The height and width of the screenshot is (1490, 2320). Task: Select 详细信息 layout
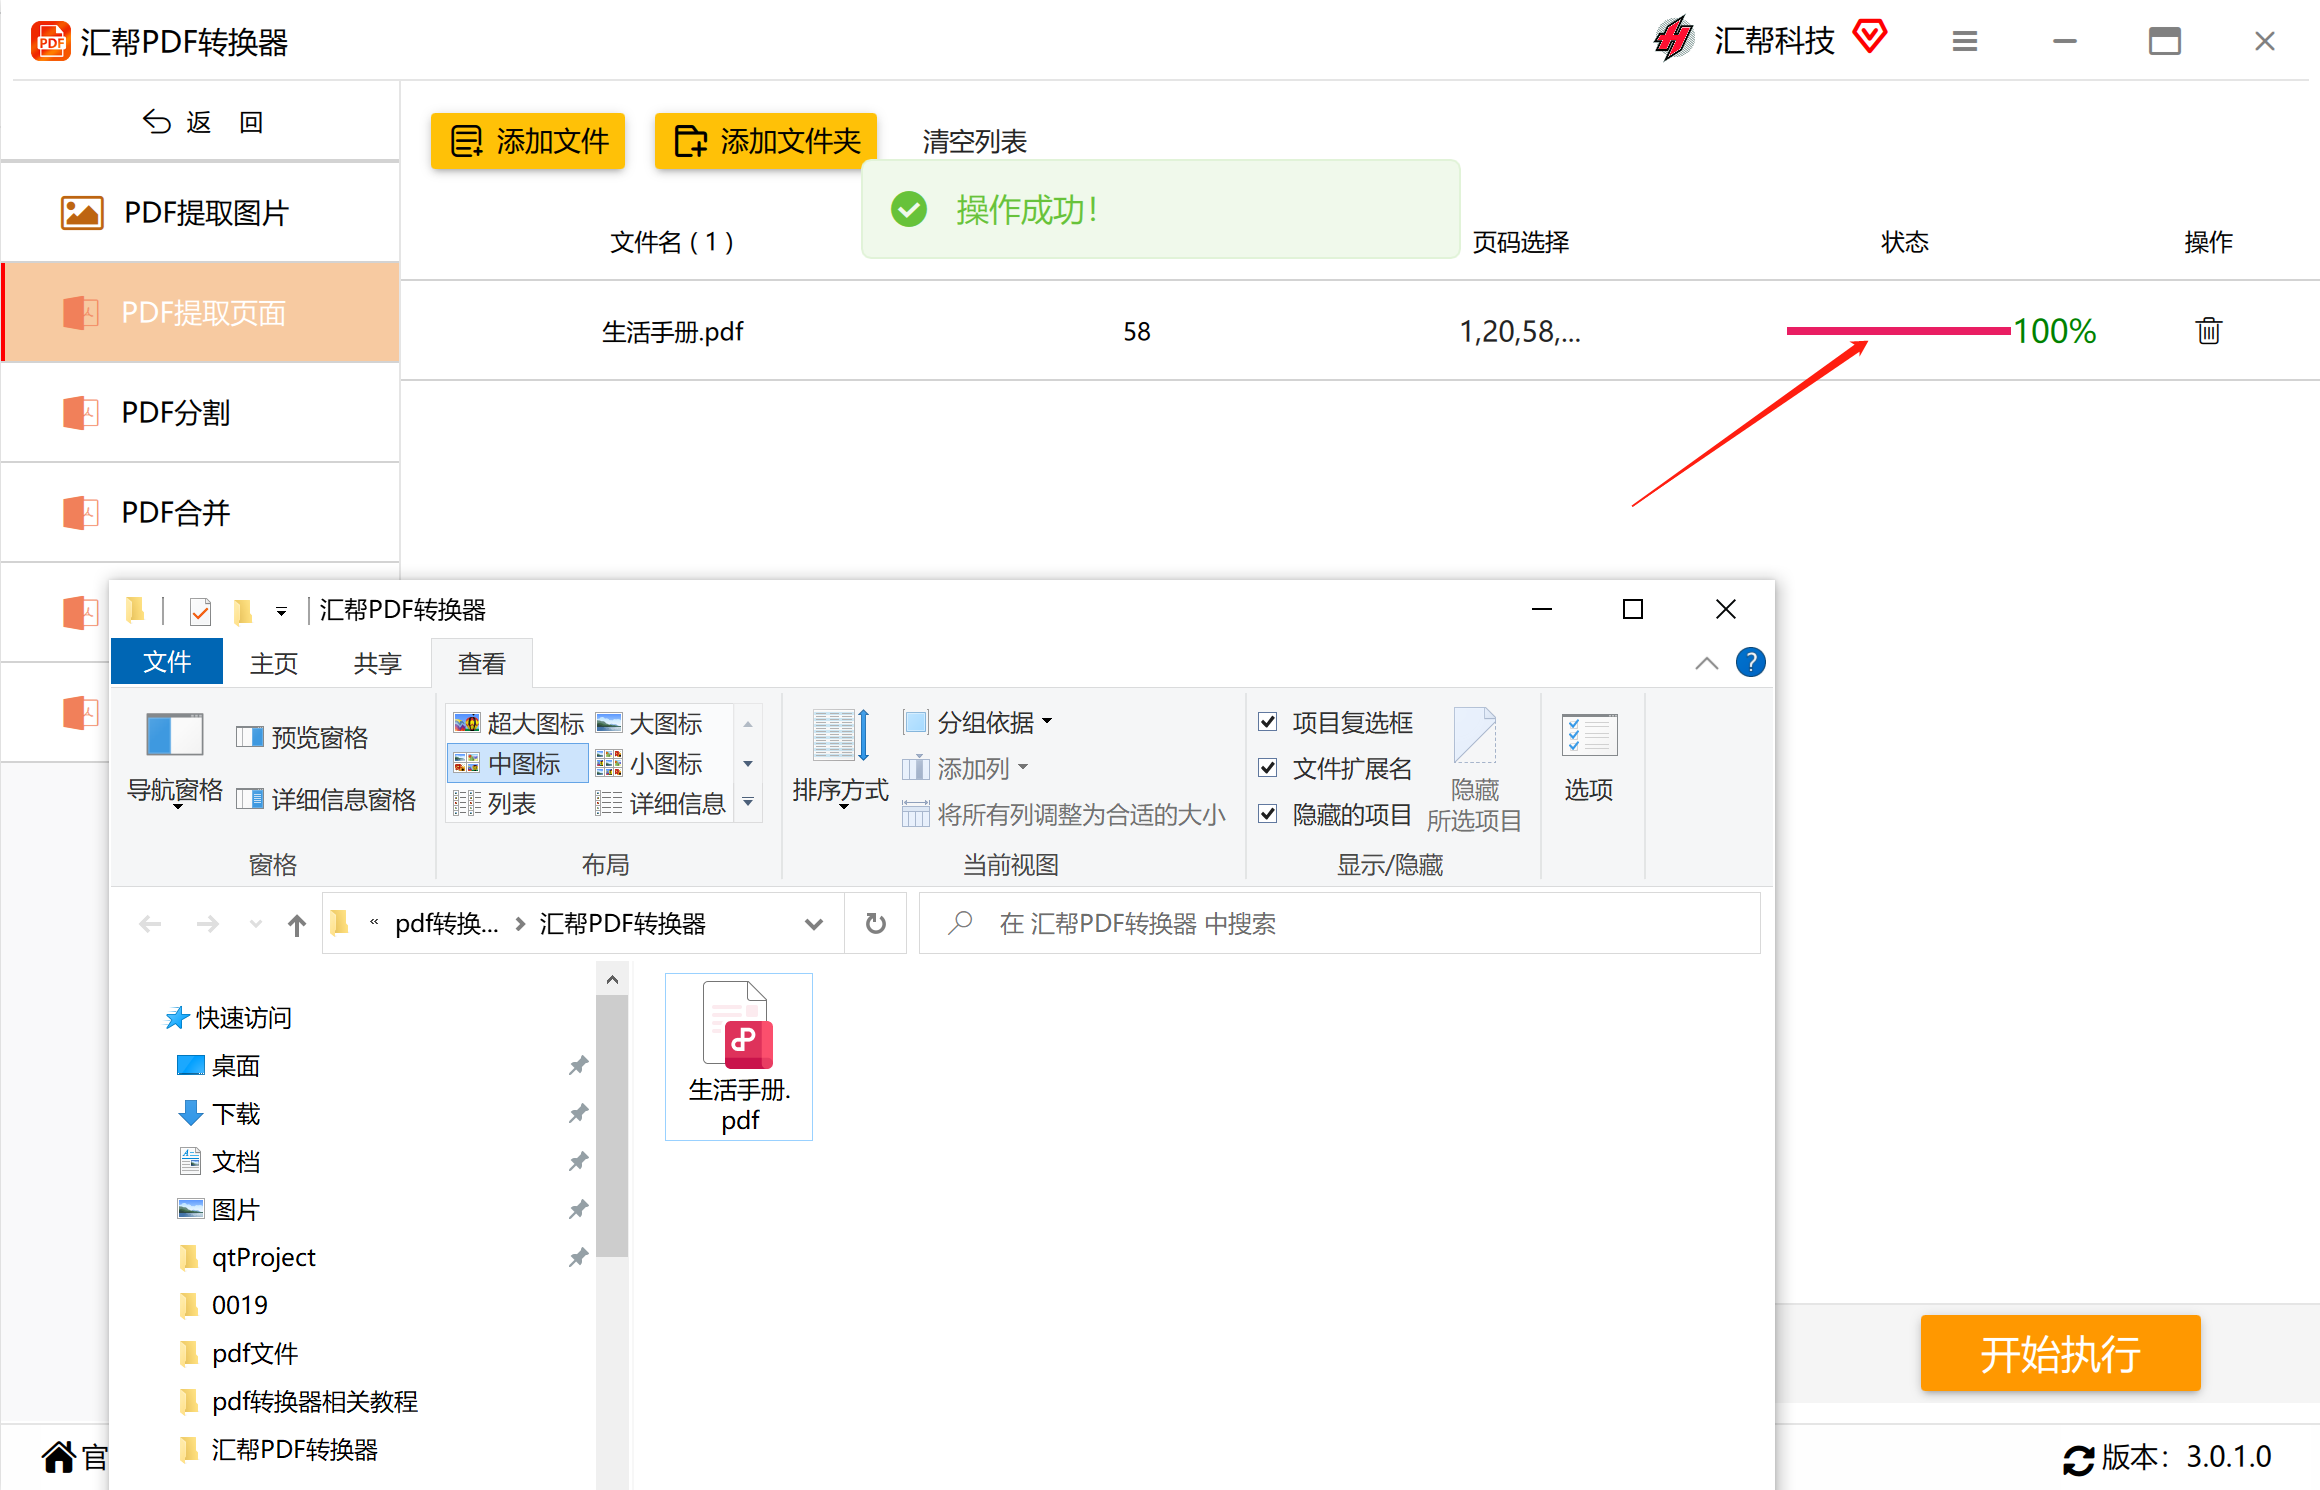(x=660, y=803)
